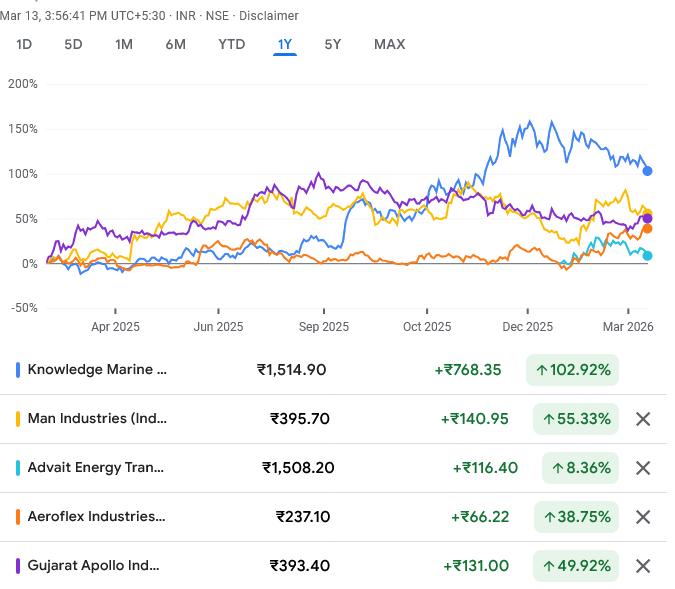675x589 pixels.
Task: Click the Jun 2025 axis label
Action: 218,327
